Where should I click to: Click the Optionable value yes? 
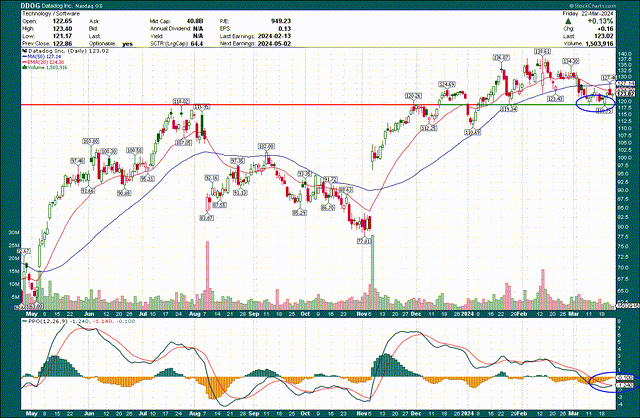pyautogui.click(x=127, y=44)
